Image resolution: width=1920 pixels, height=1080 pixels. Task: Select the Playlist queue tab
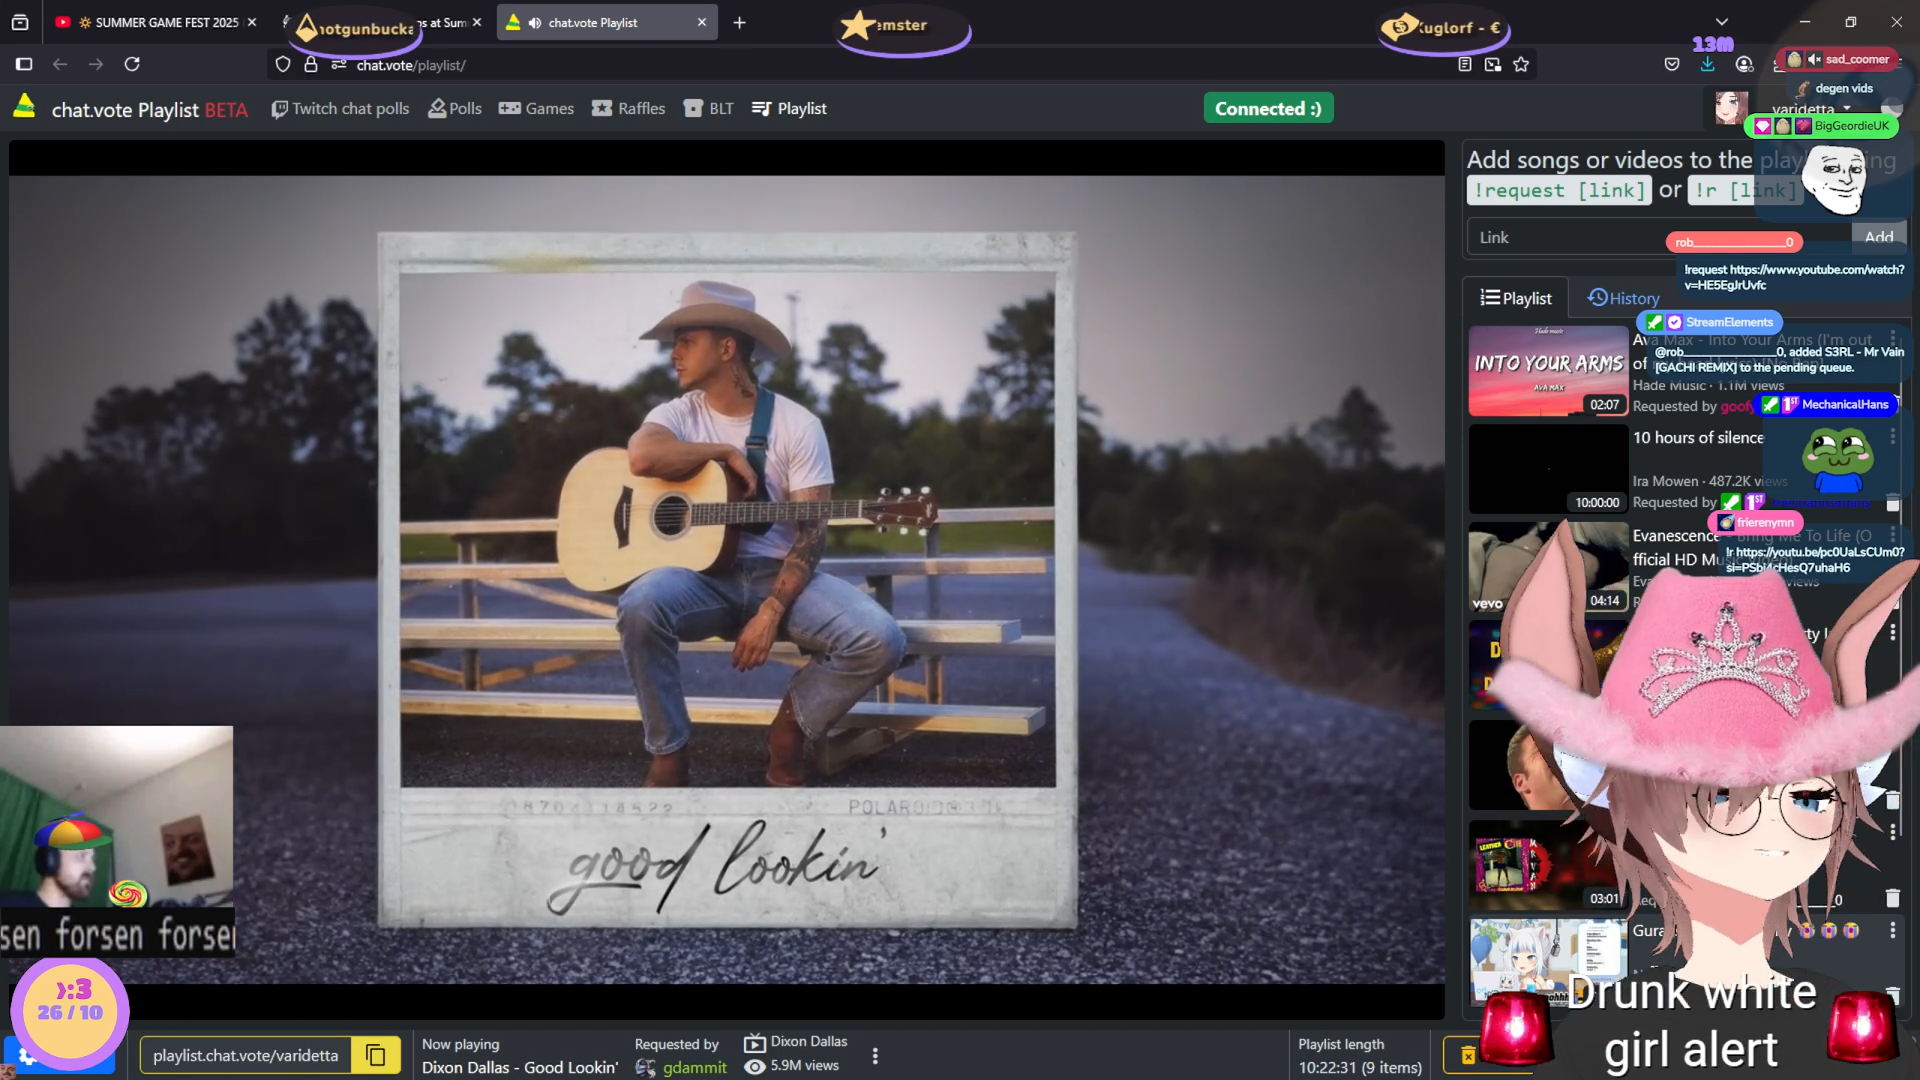[1516, 298]
